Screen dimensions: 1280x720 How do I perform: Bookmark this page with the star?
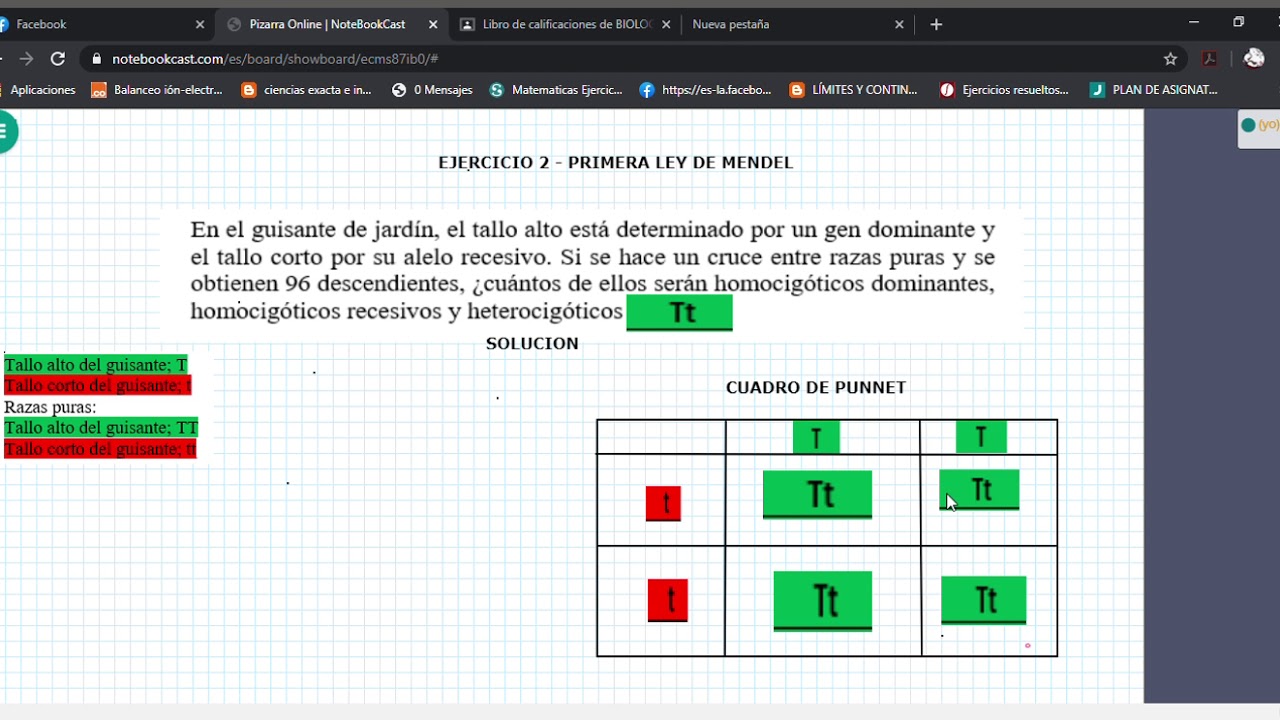pos(1170,59)
